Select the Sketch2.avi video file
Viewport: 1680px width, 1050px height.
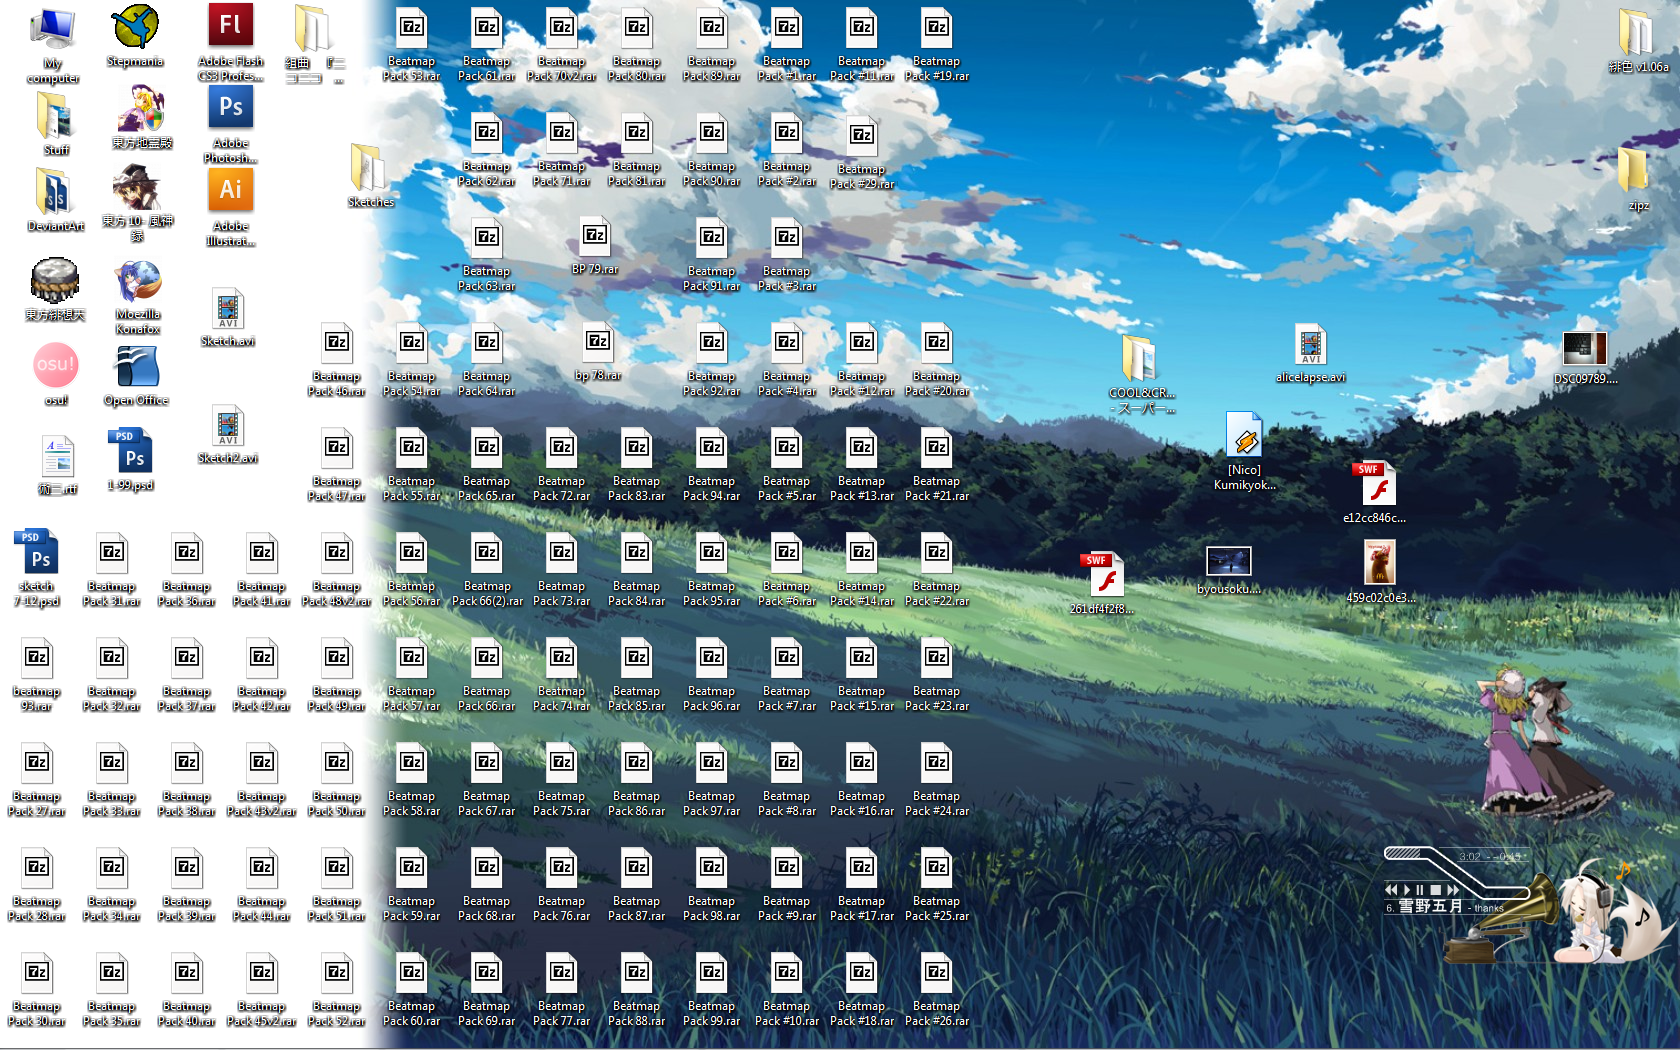coord(228,435)
